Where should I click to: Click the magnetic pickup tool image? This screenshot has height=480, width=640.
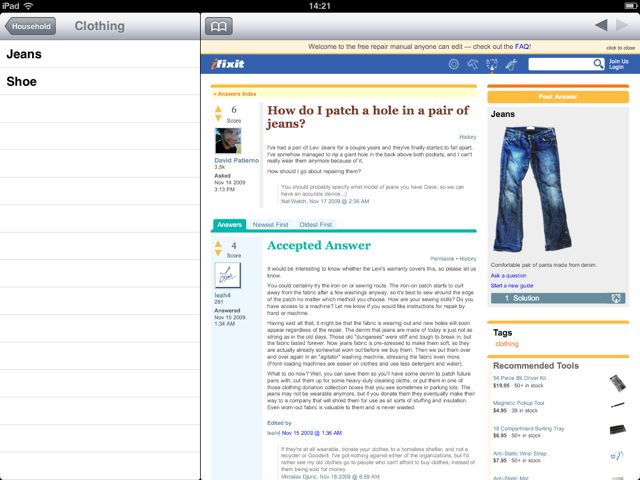(x=618, y=405)
